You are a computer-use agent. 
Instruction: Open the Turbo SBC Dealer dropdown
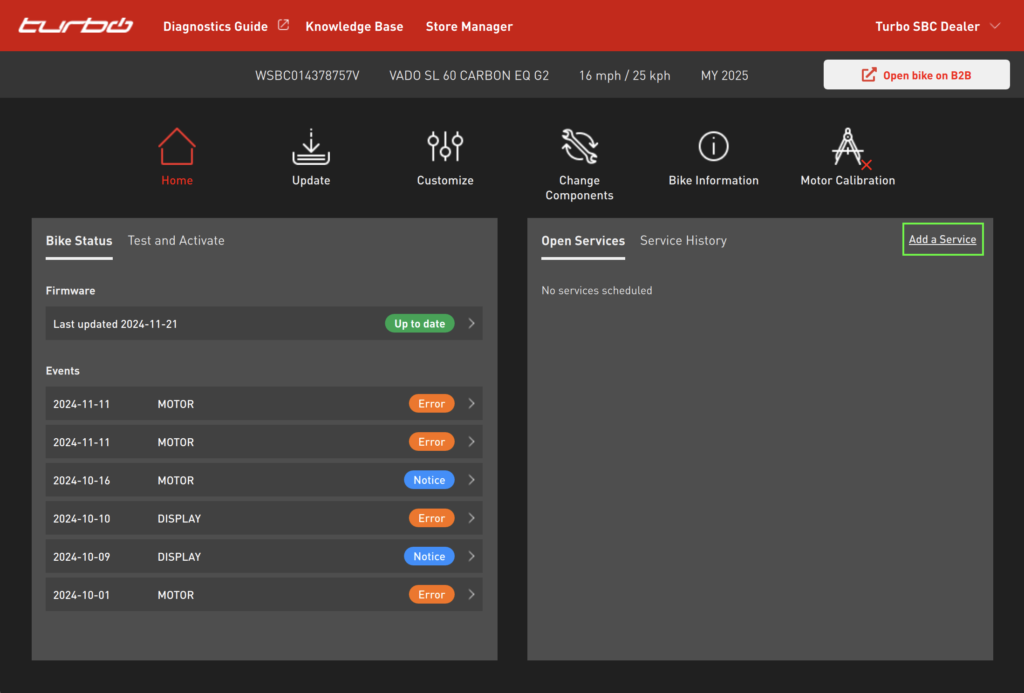tap(937, 26)
